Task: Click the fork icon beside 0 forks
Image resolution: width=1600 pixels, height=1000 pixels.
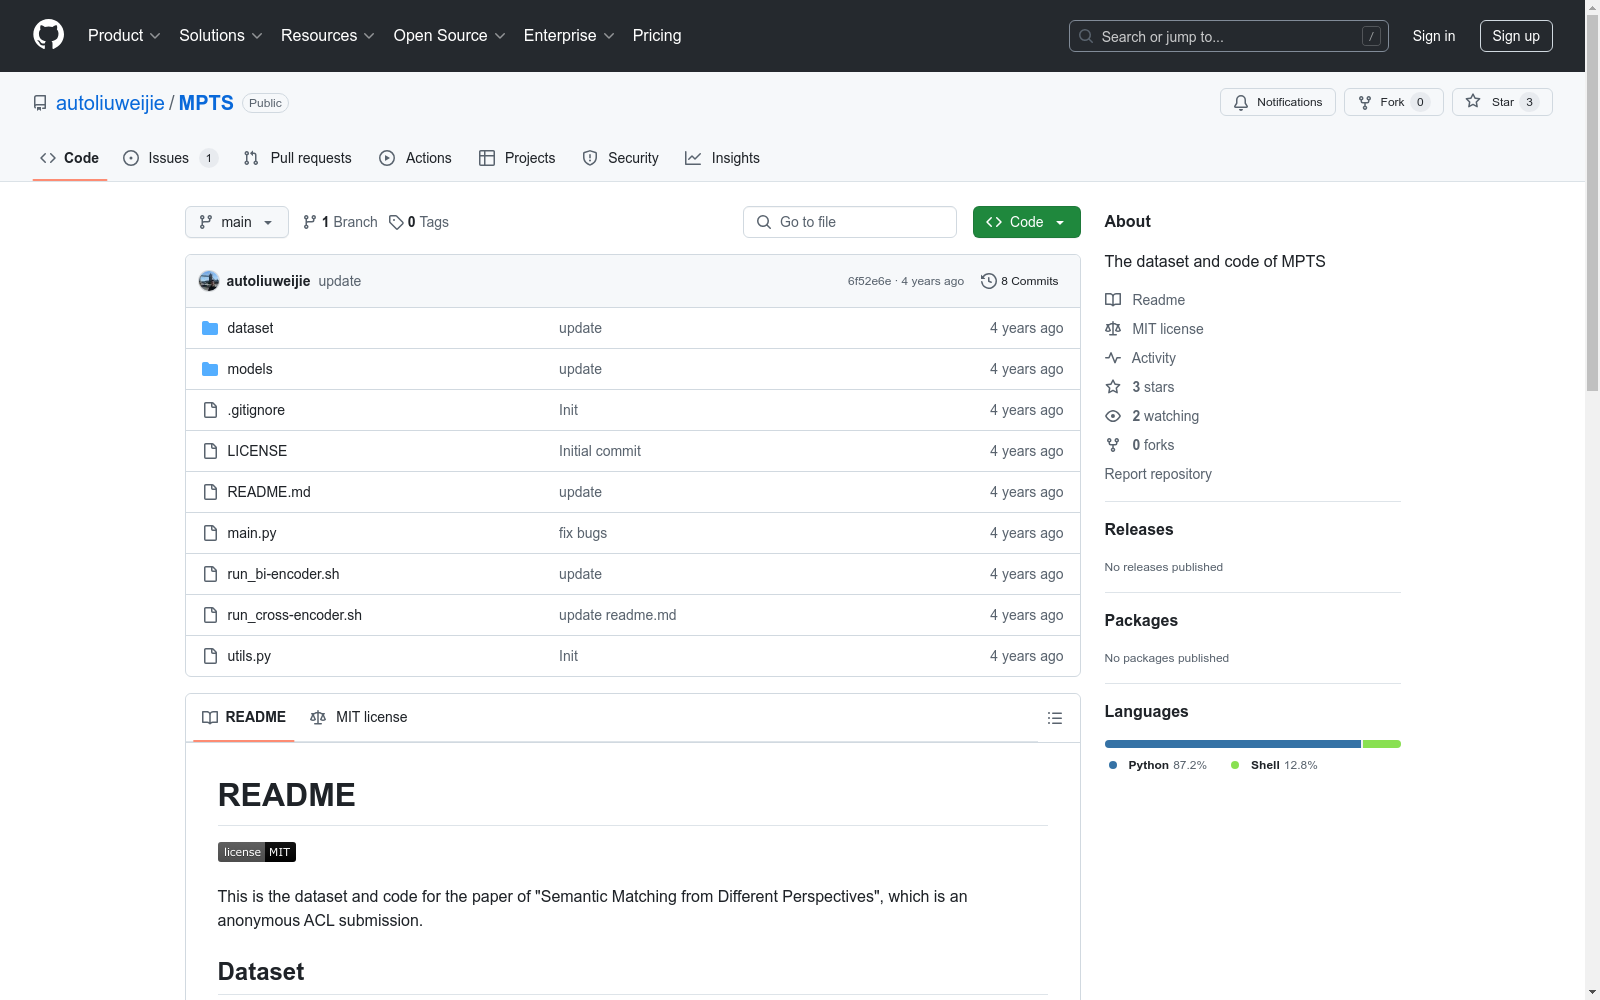Action: pyautogui.click(x=1113, y=445)
